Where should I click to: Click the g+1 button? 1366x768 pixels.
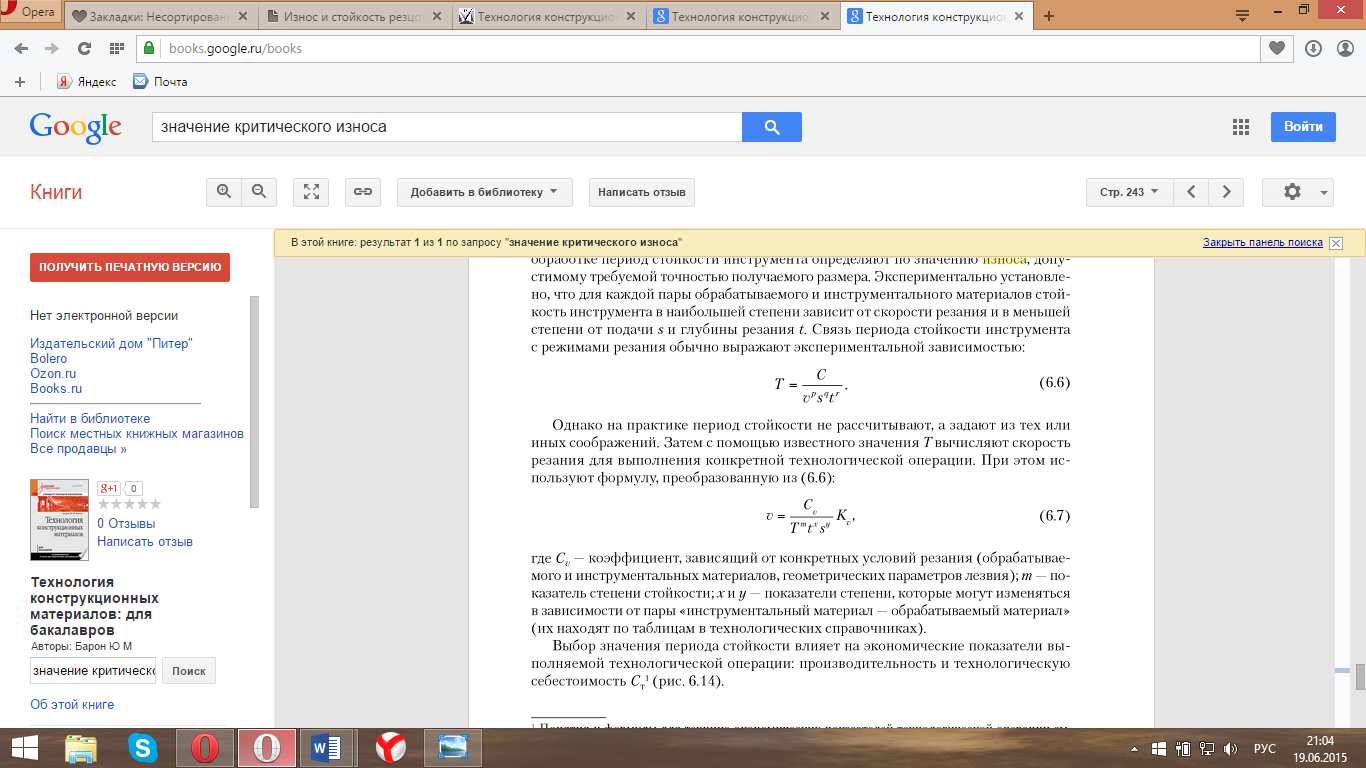pyautogui.click(x=109, y=488)
